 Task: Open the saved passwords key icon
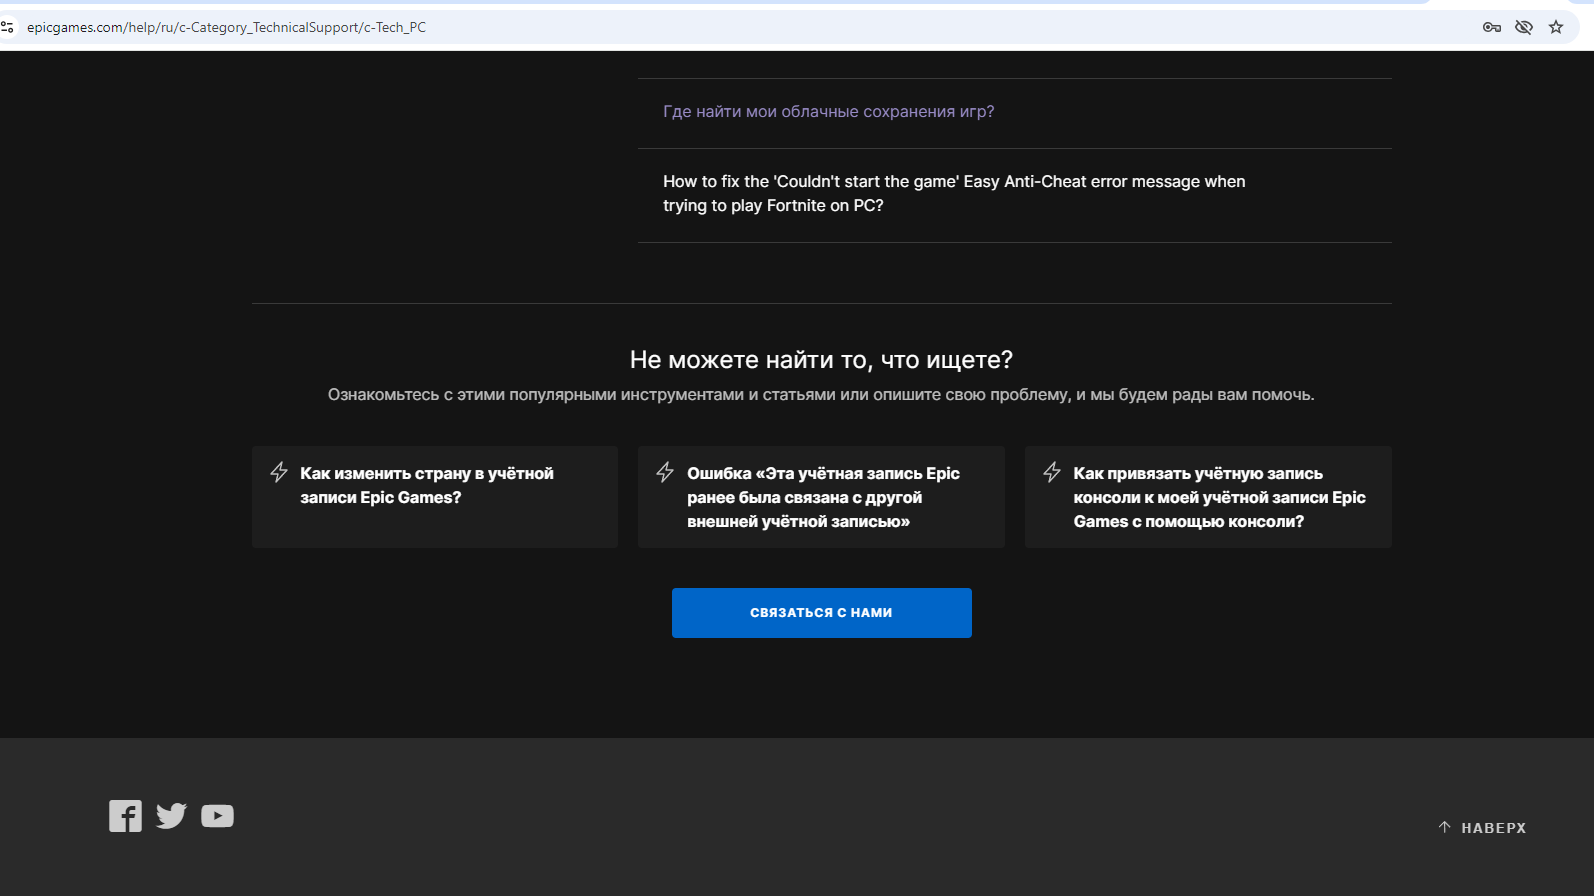click(1492, 27)
